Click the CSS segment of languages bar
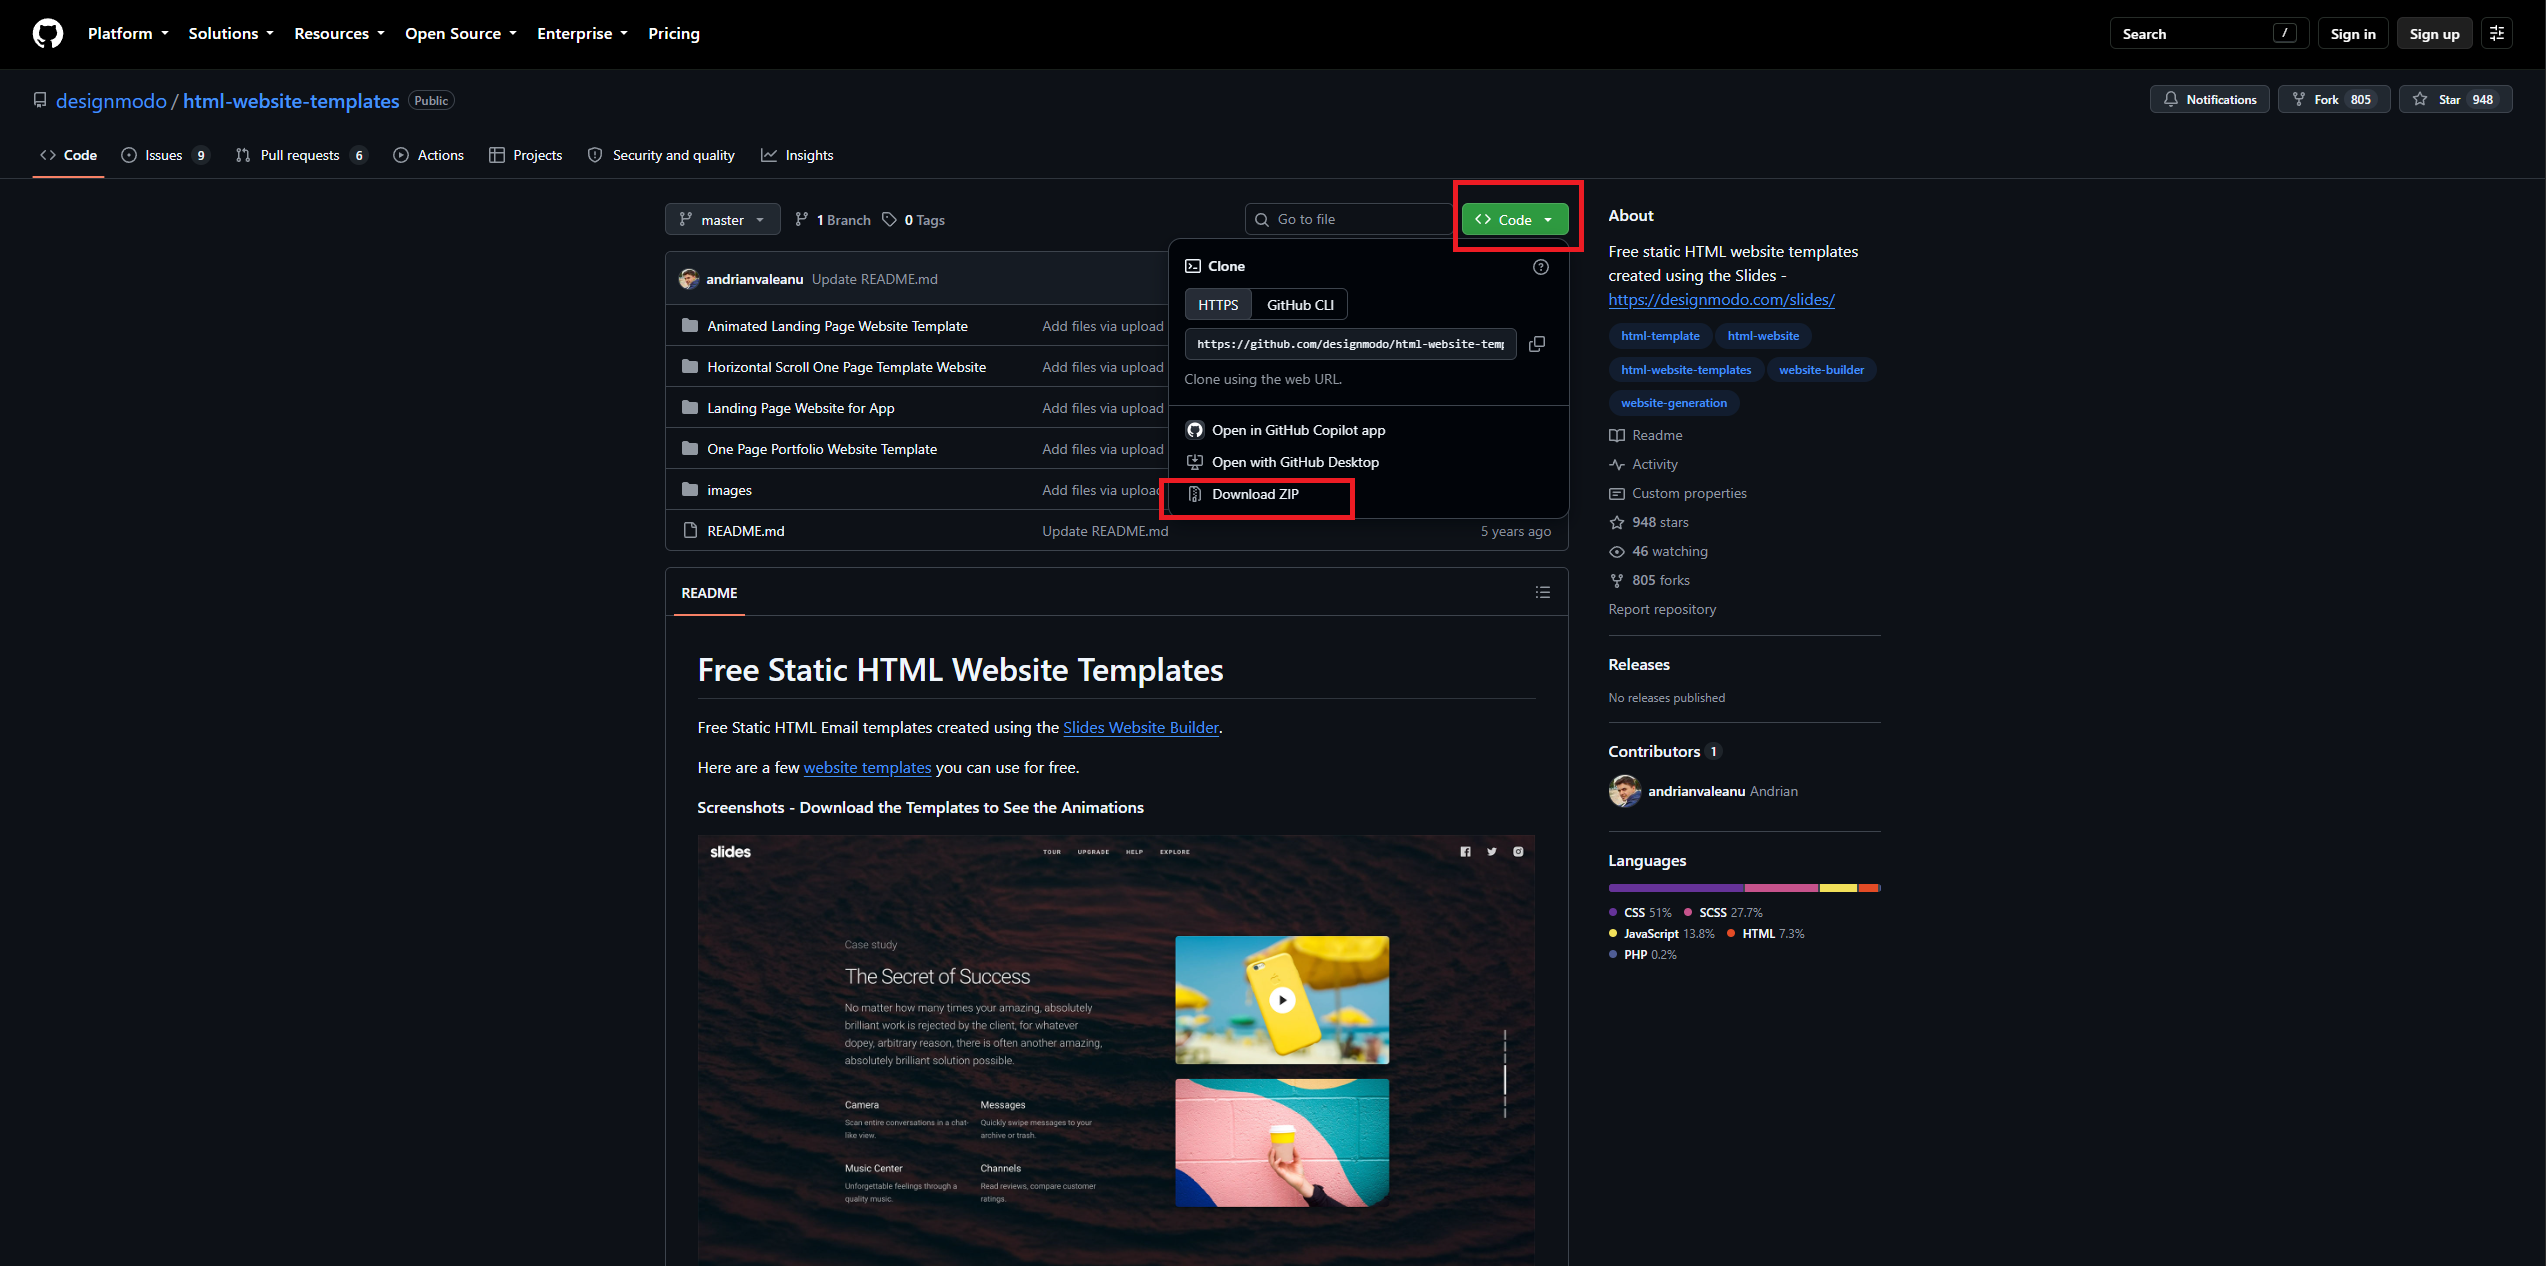Screen dimensions: 2546x1266 pyautogui.click(x=1677, y=888)
